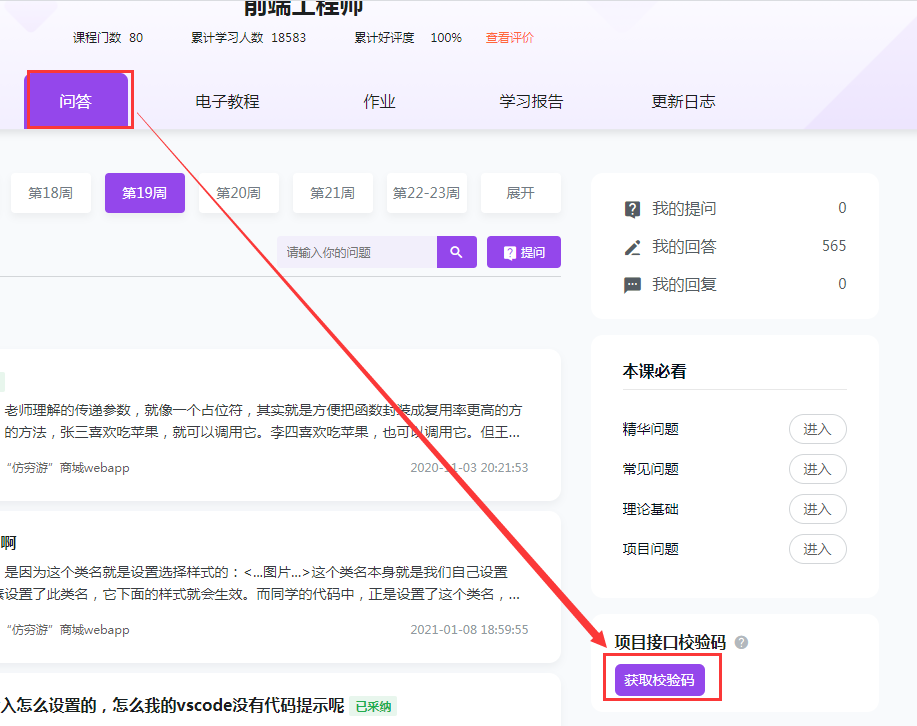Select the 第18周 week filter
The image size is (917, 726).
(51, 192)
